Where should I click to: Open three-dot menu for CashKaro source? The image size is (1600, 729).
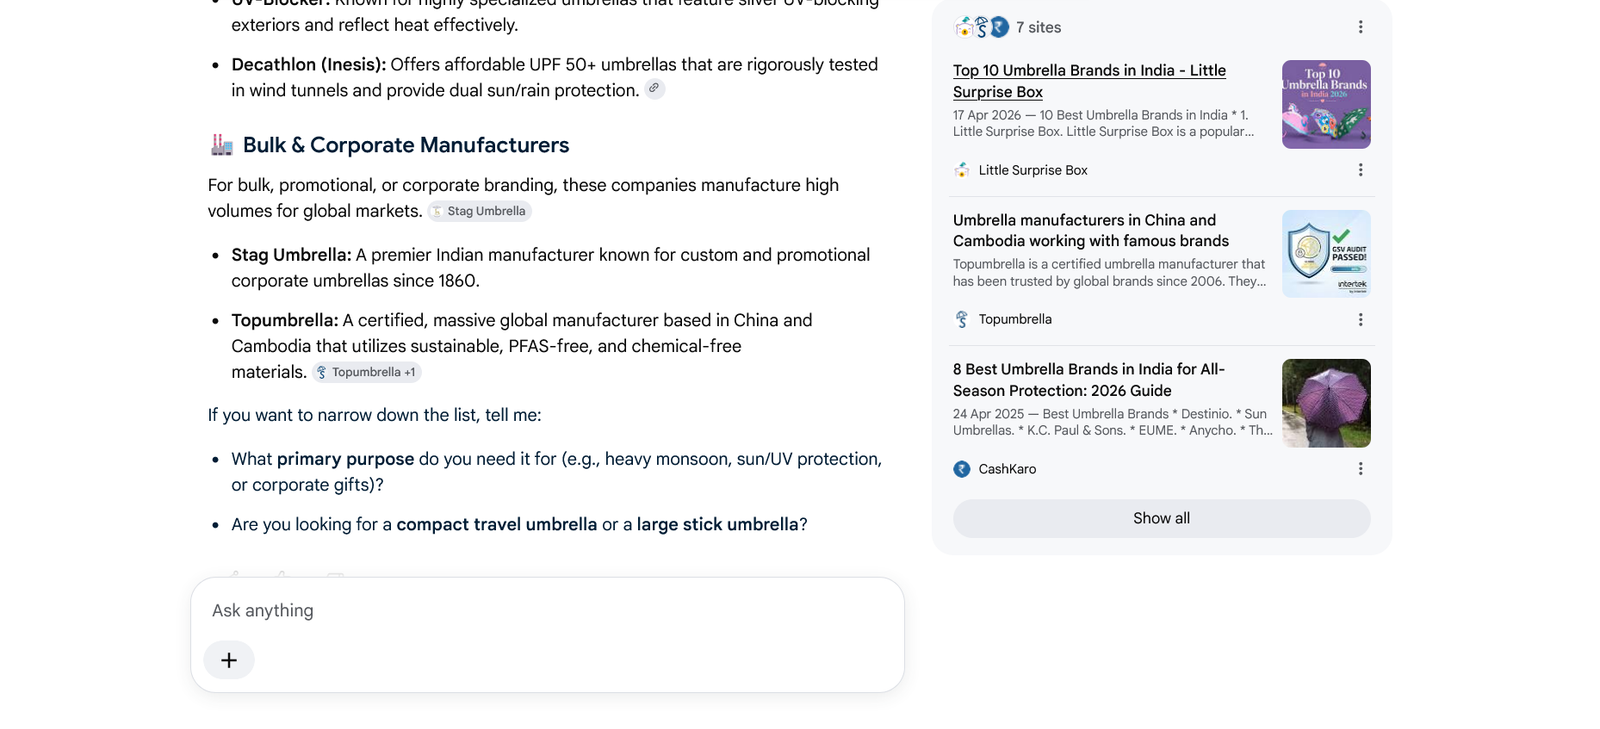(1360, 469)
